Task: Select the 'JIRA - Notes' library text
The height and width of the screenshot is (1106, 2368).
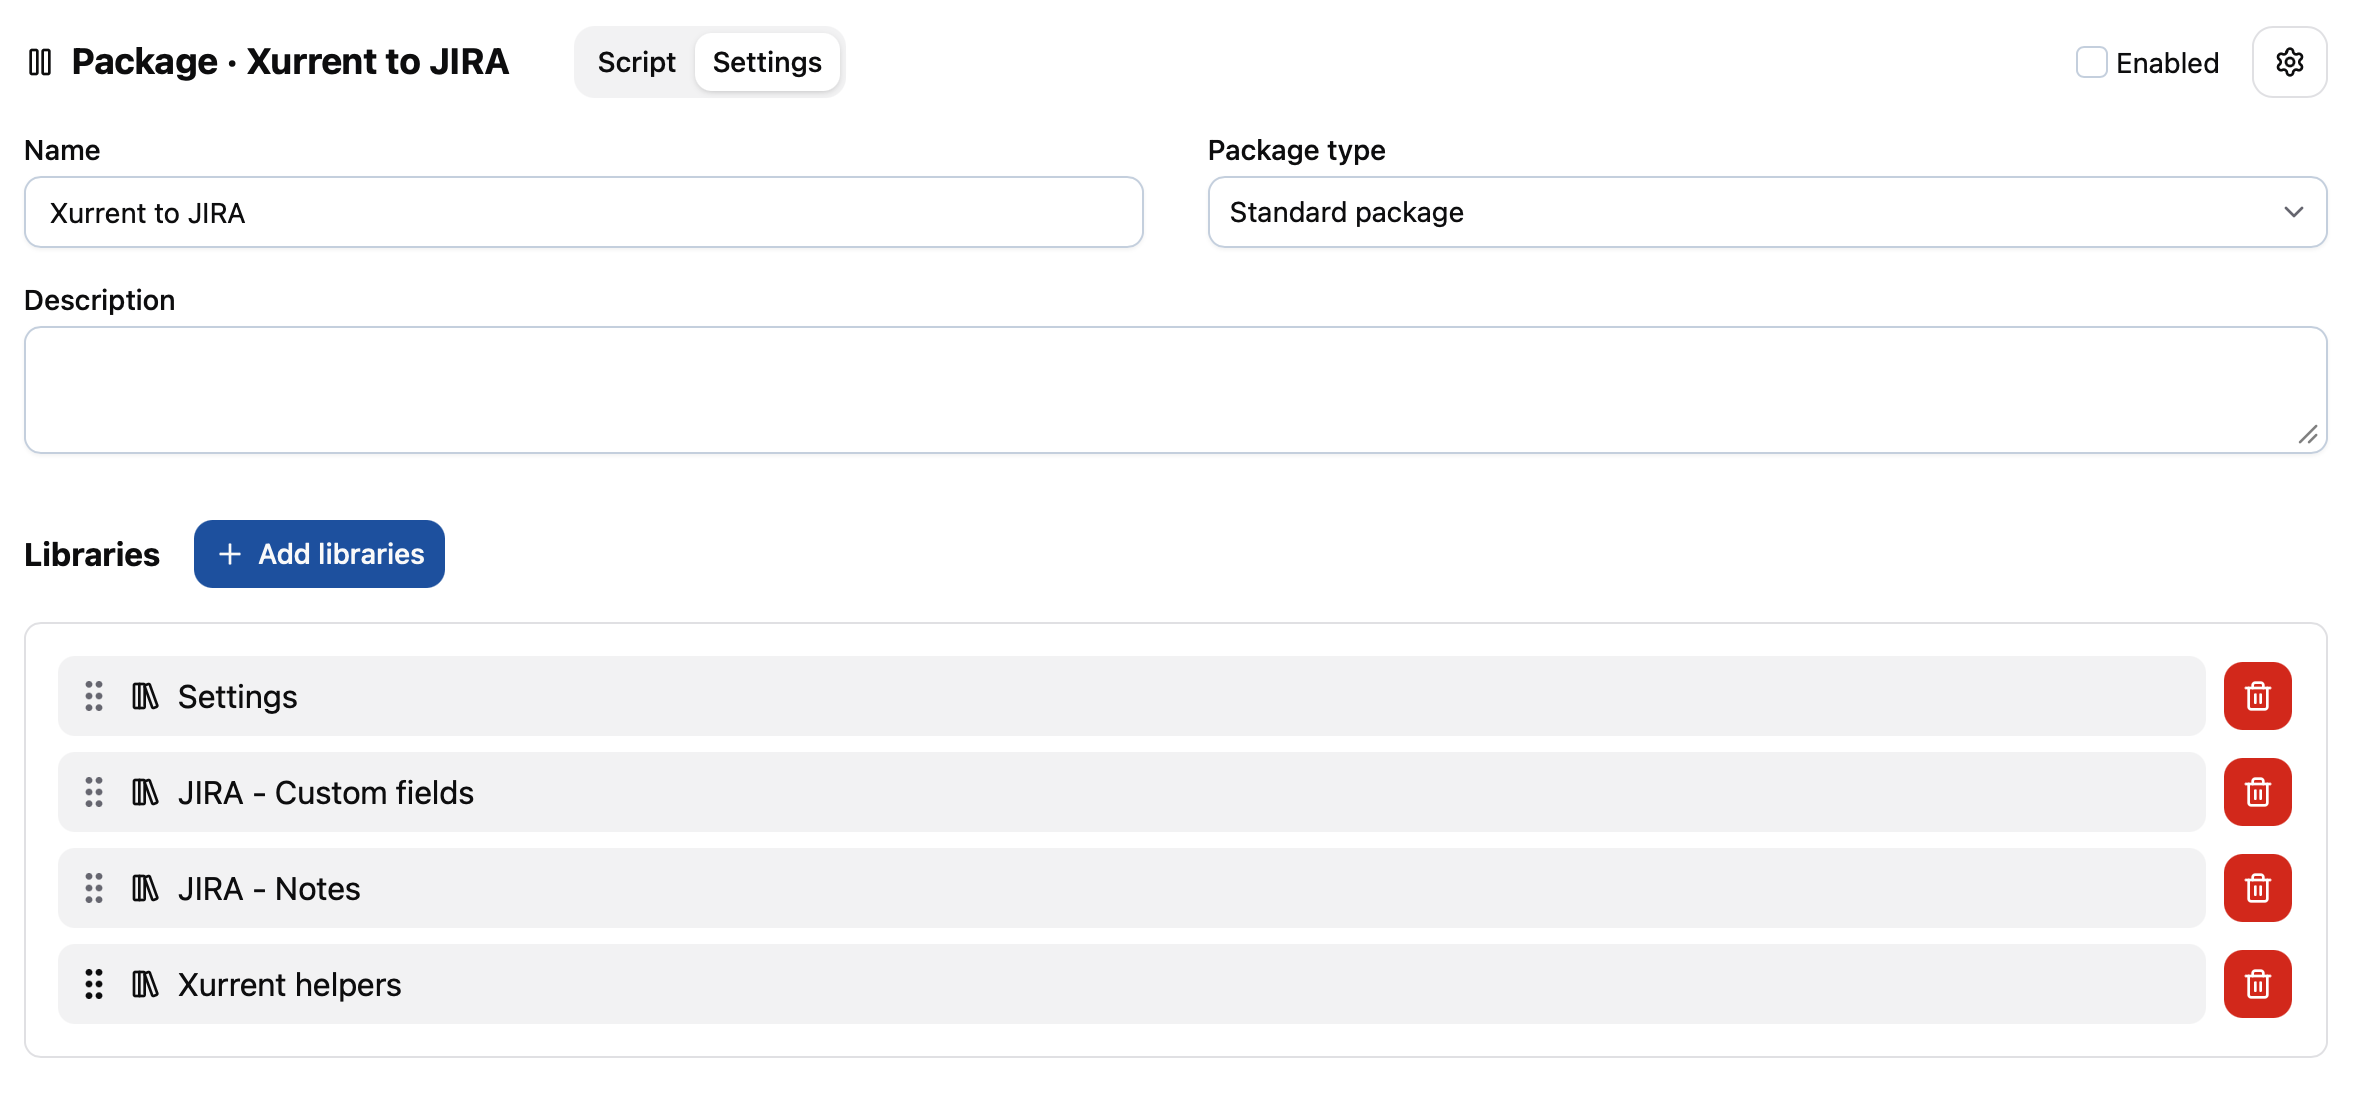Action: 269,888
